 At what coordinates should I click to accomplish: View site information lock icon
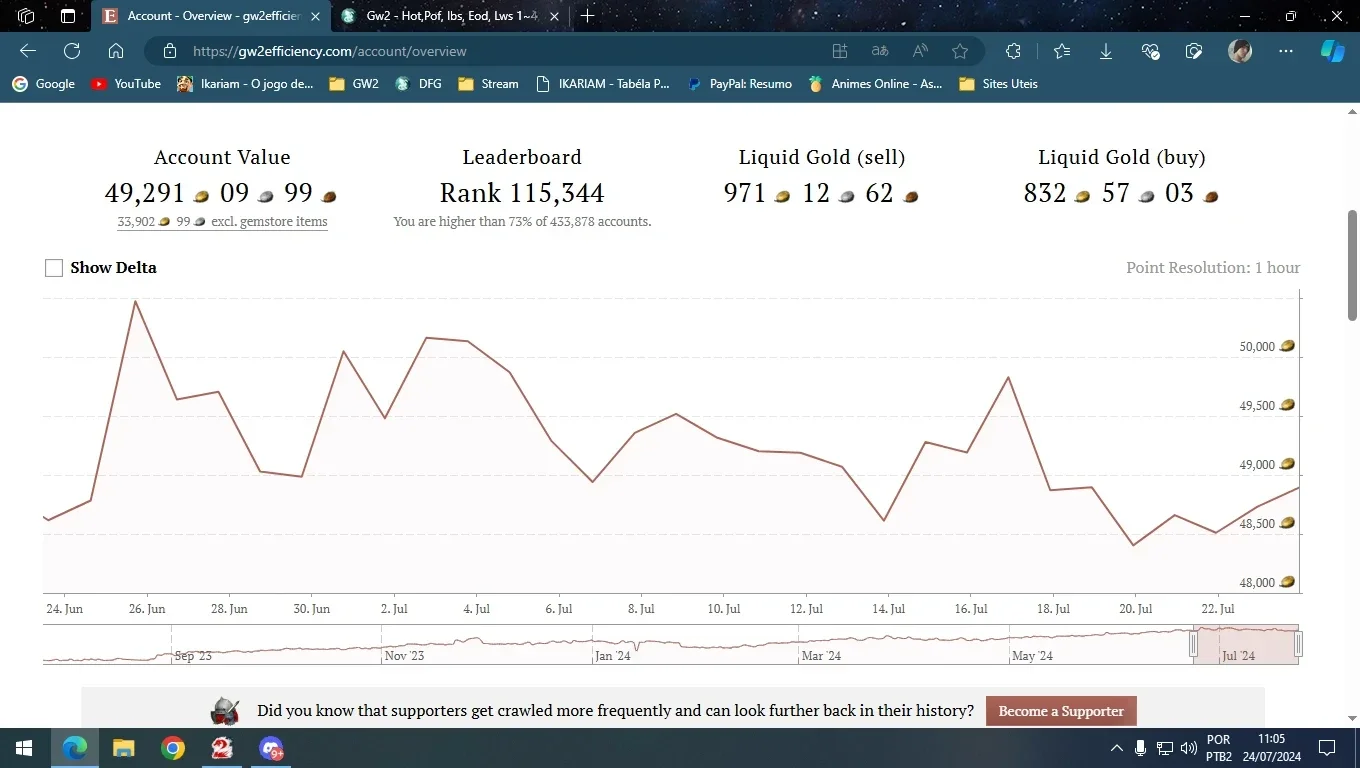170,51
